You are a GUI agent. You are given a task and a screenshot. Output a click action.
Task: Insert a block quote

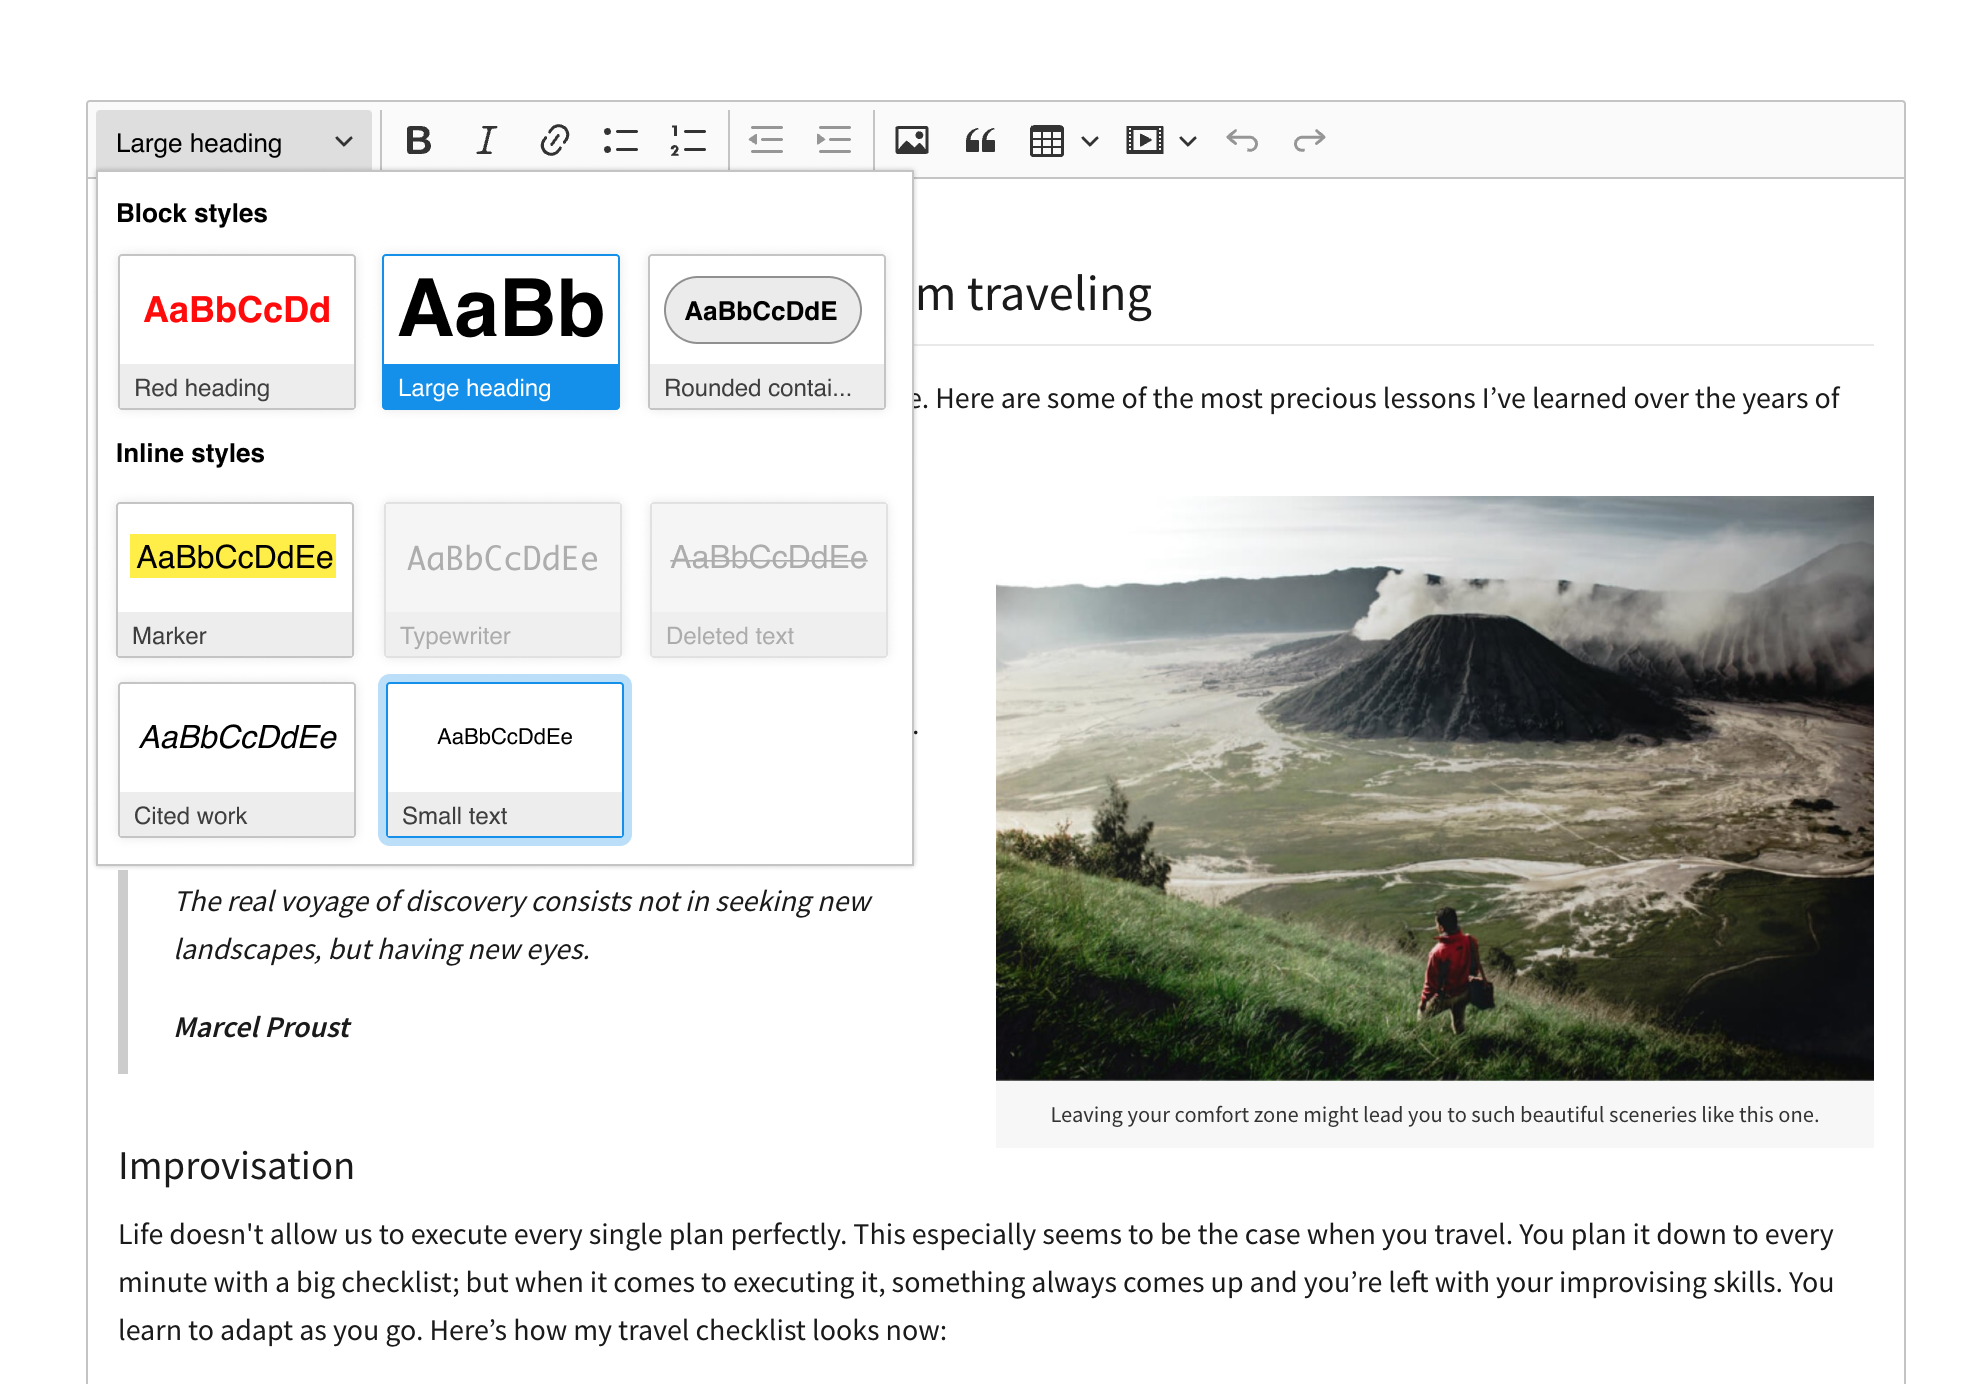coord(980,140)
